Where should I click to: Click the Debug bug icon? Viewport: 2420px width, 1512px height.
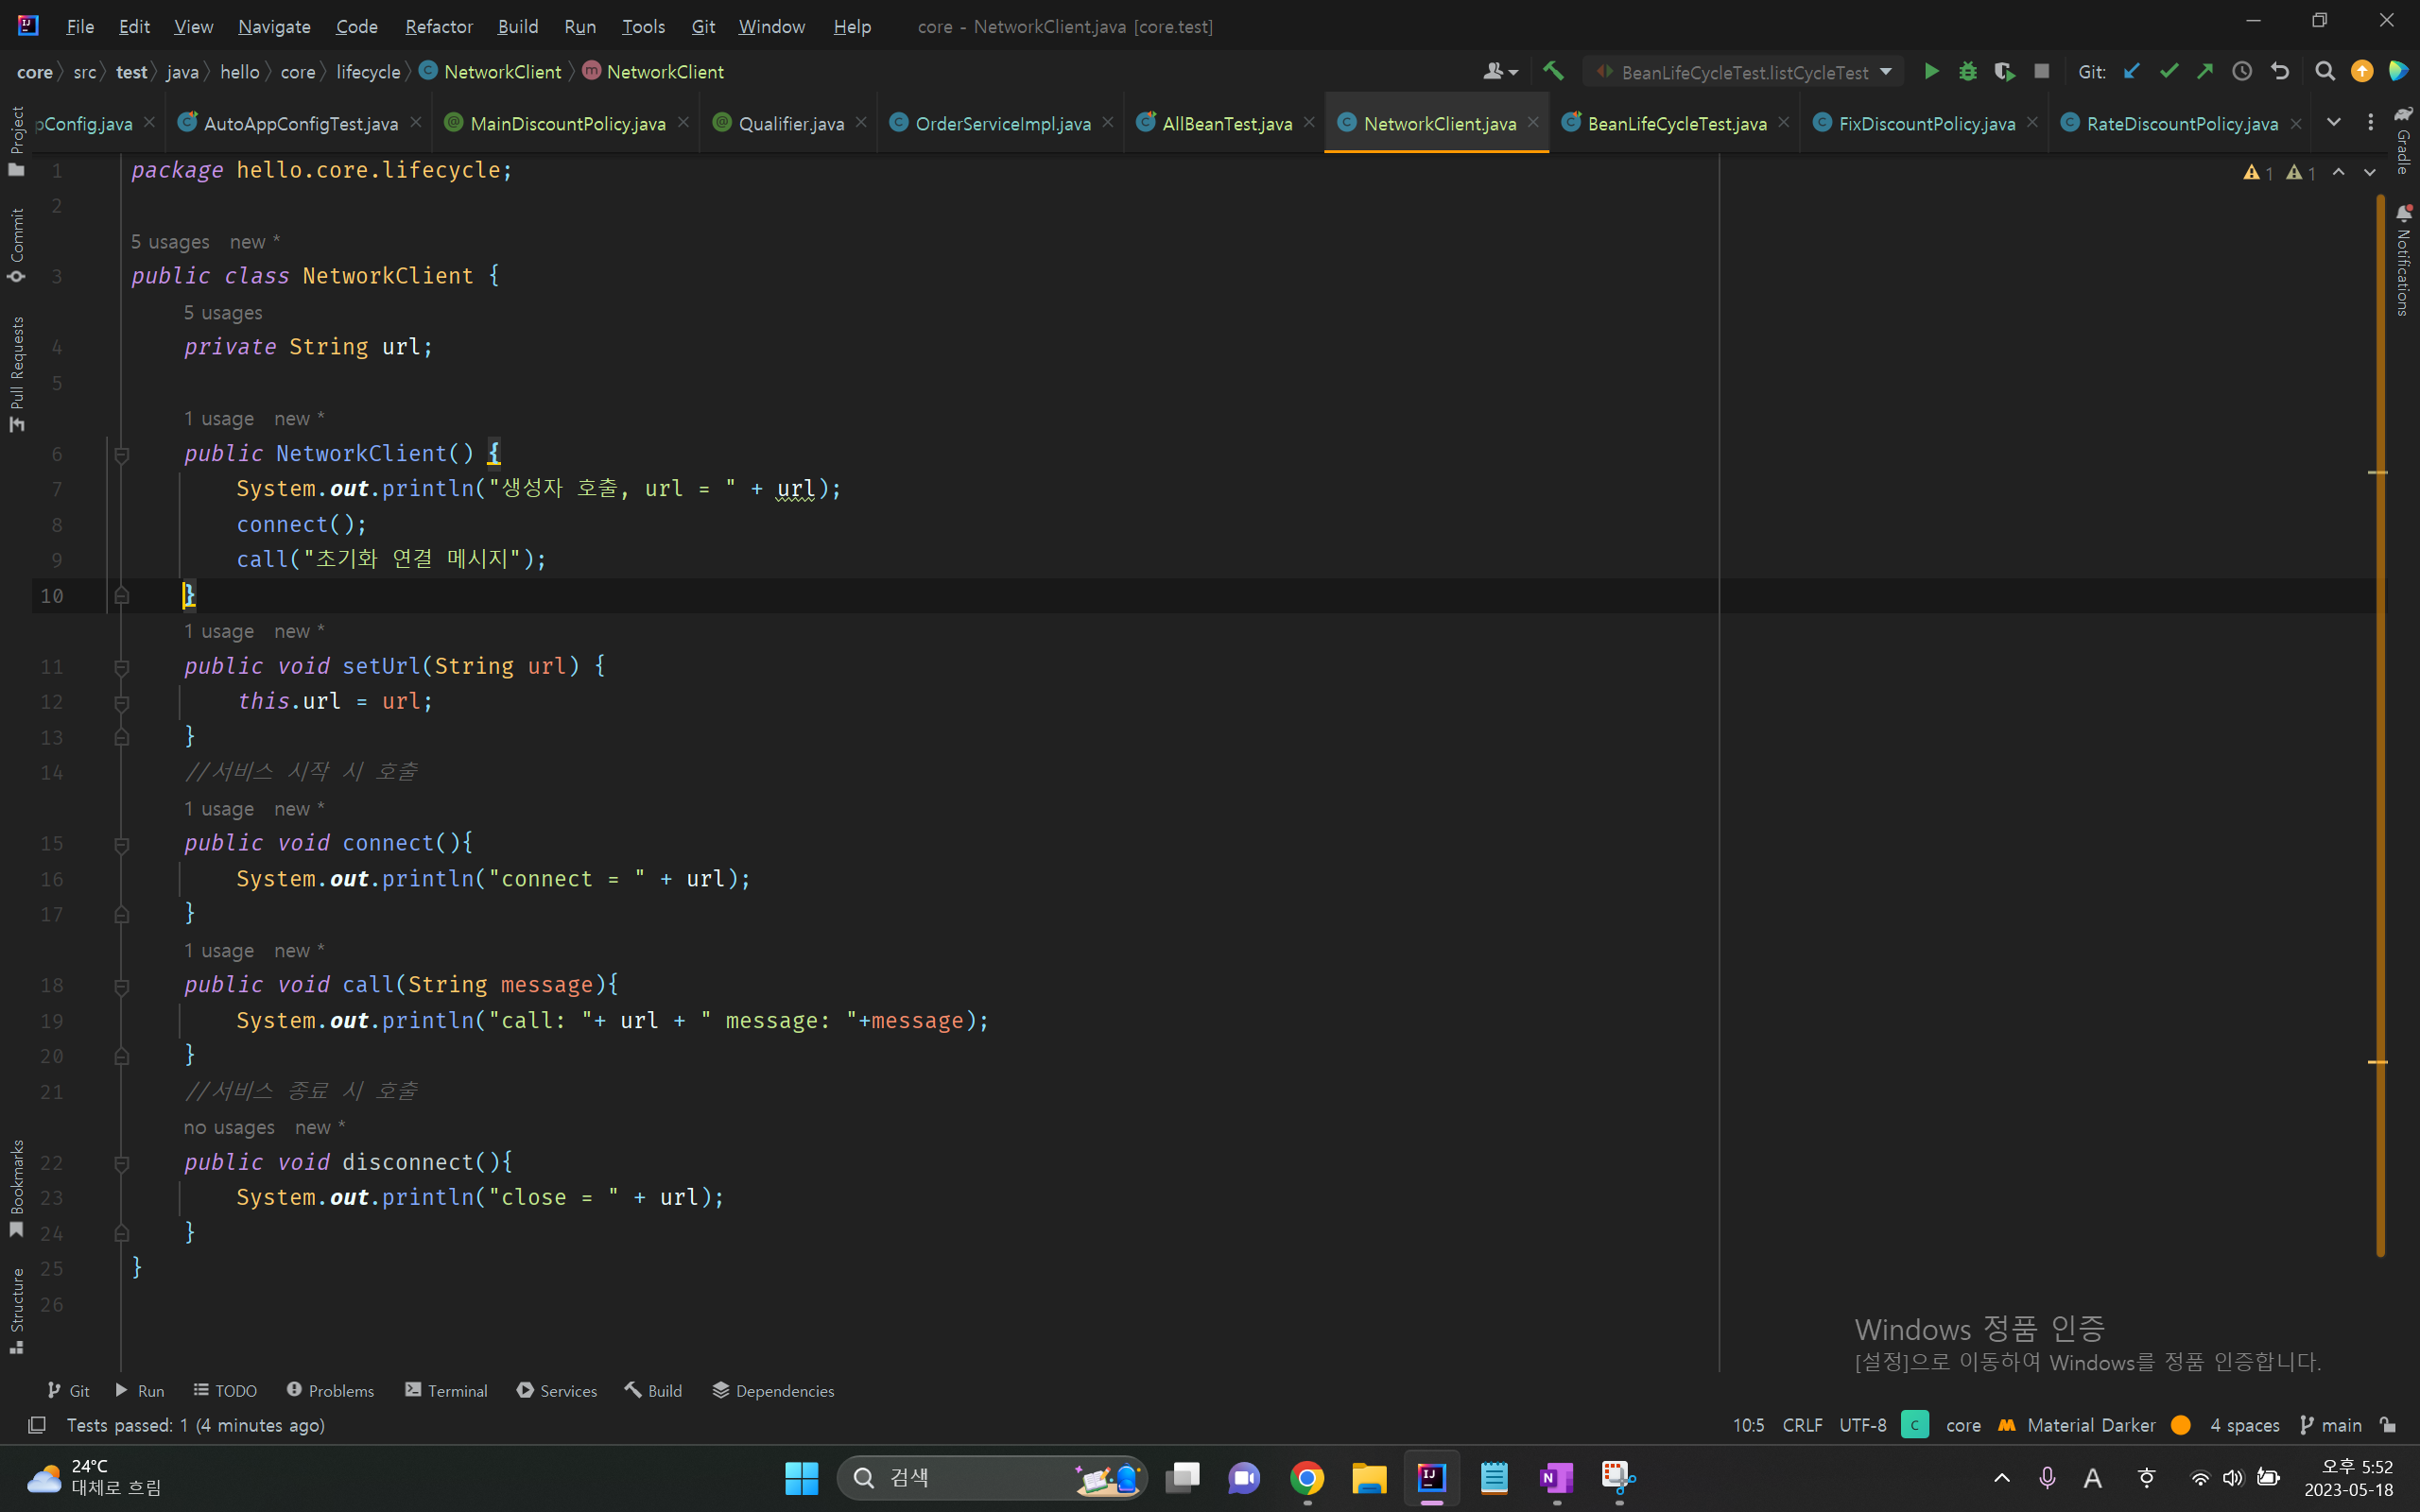tap(1967, 72)
